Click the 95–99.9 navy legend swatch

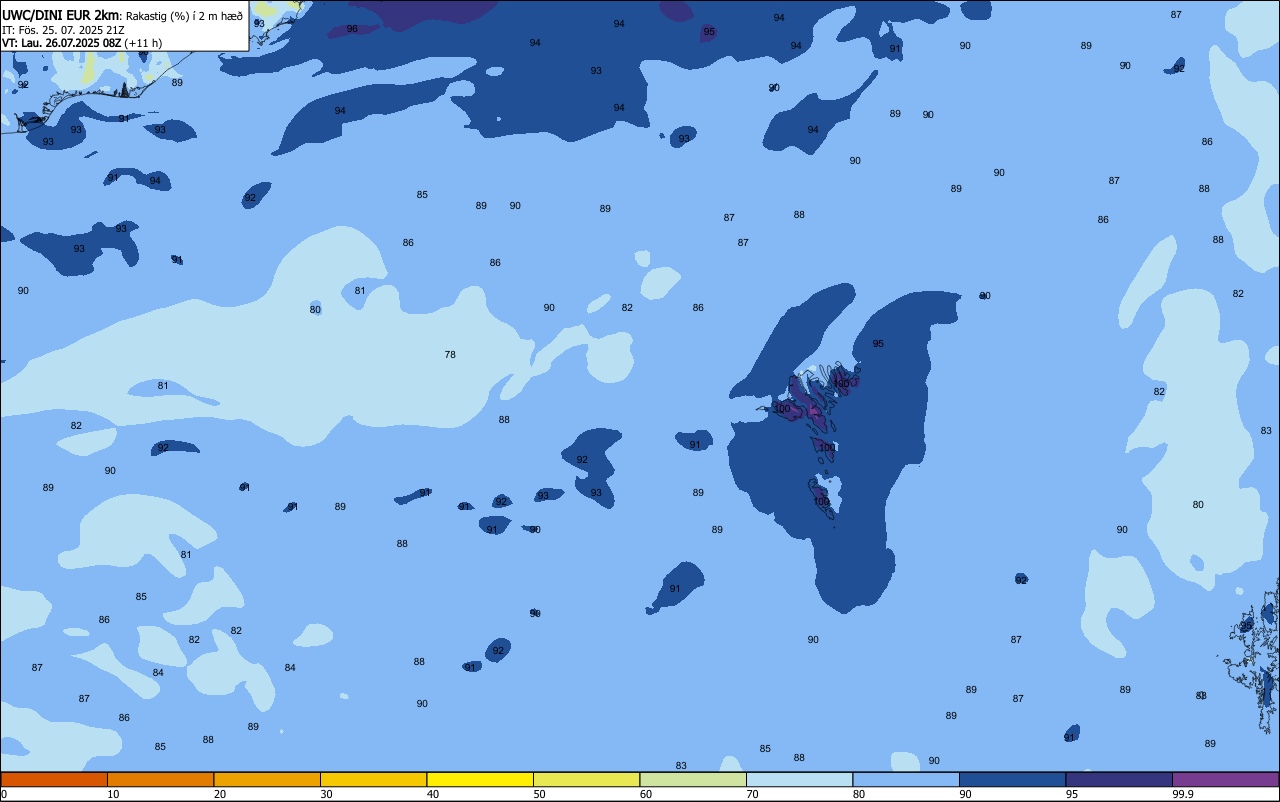pos(1119,779)
